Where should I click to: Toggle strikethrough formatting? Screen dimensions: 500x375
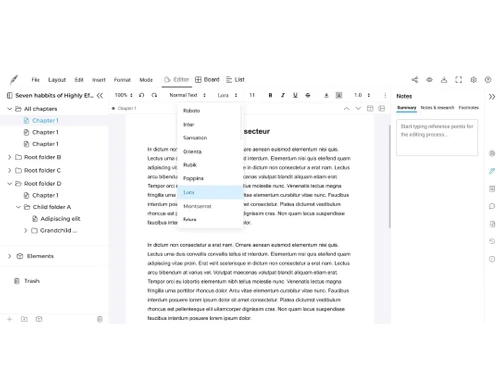click(x=308, y=95)
